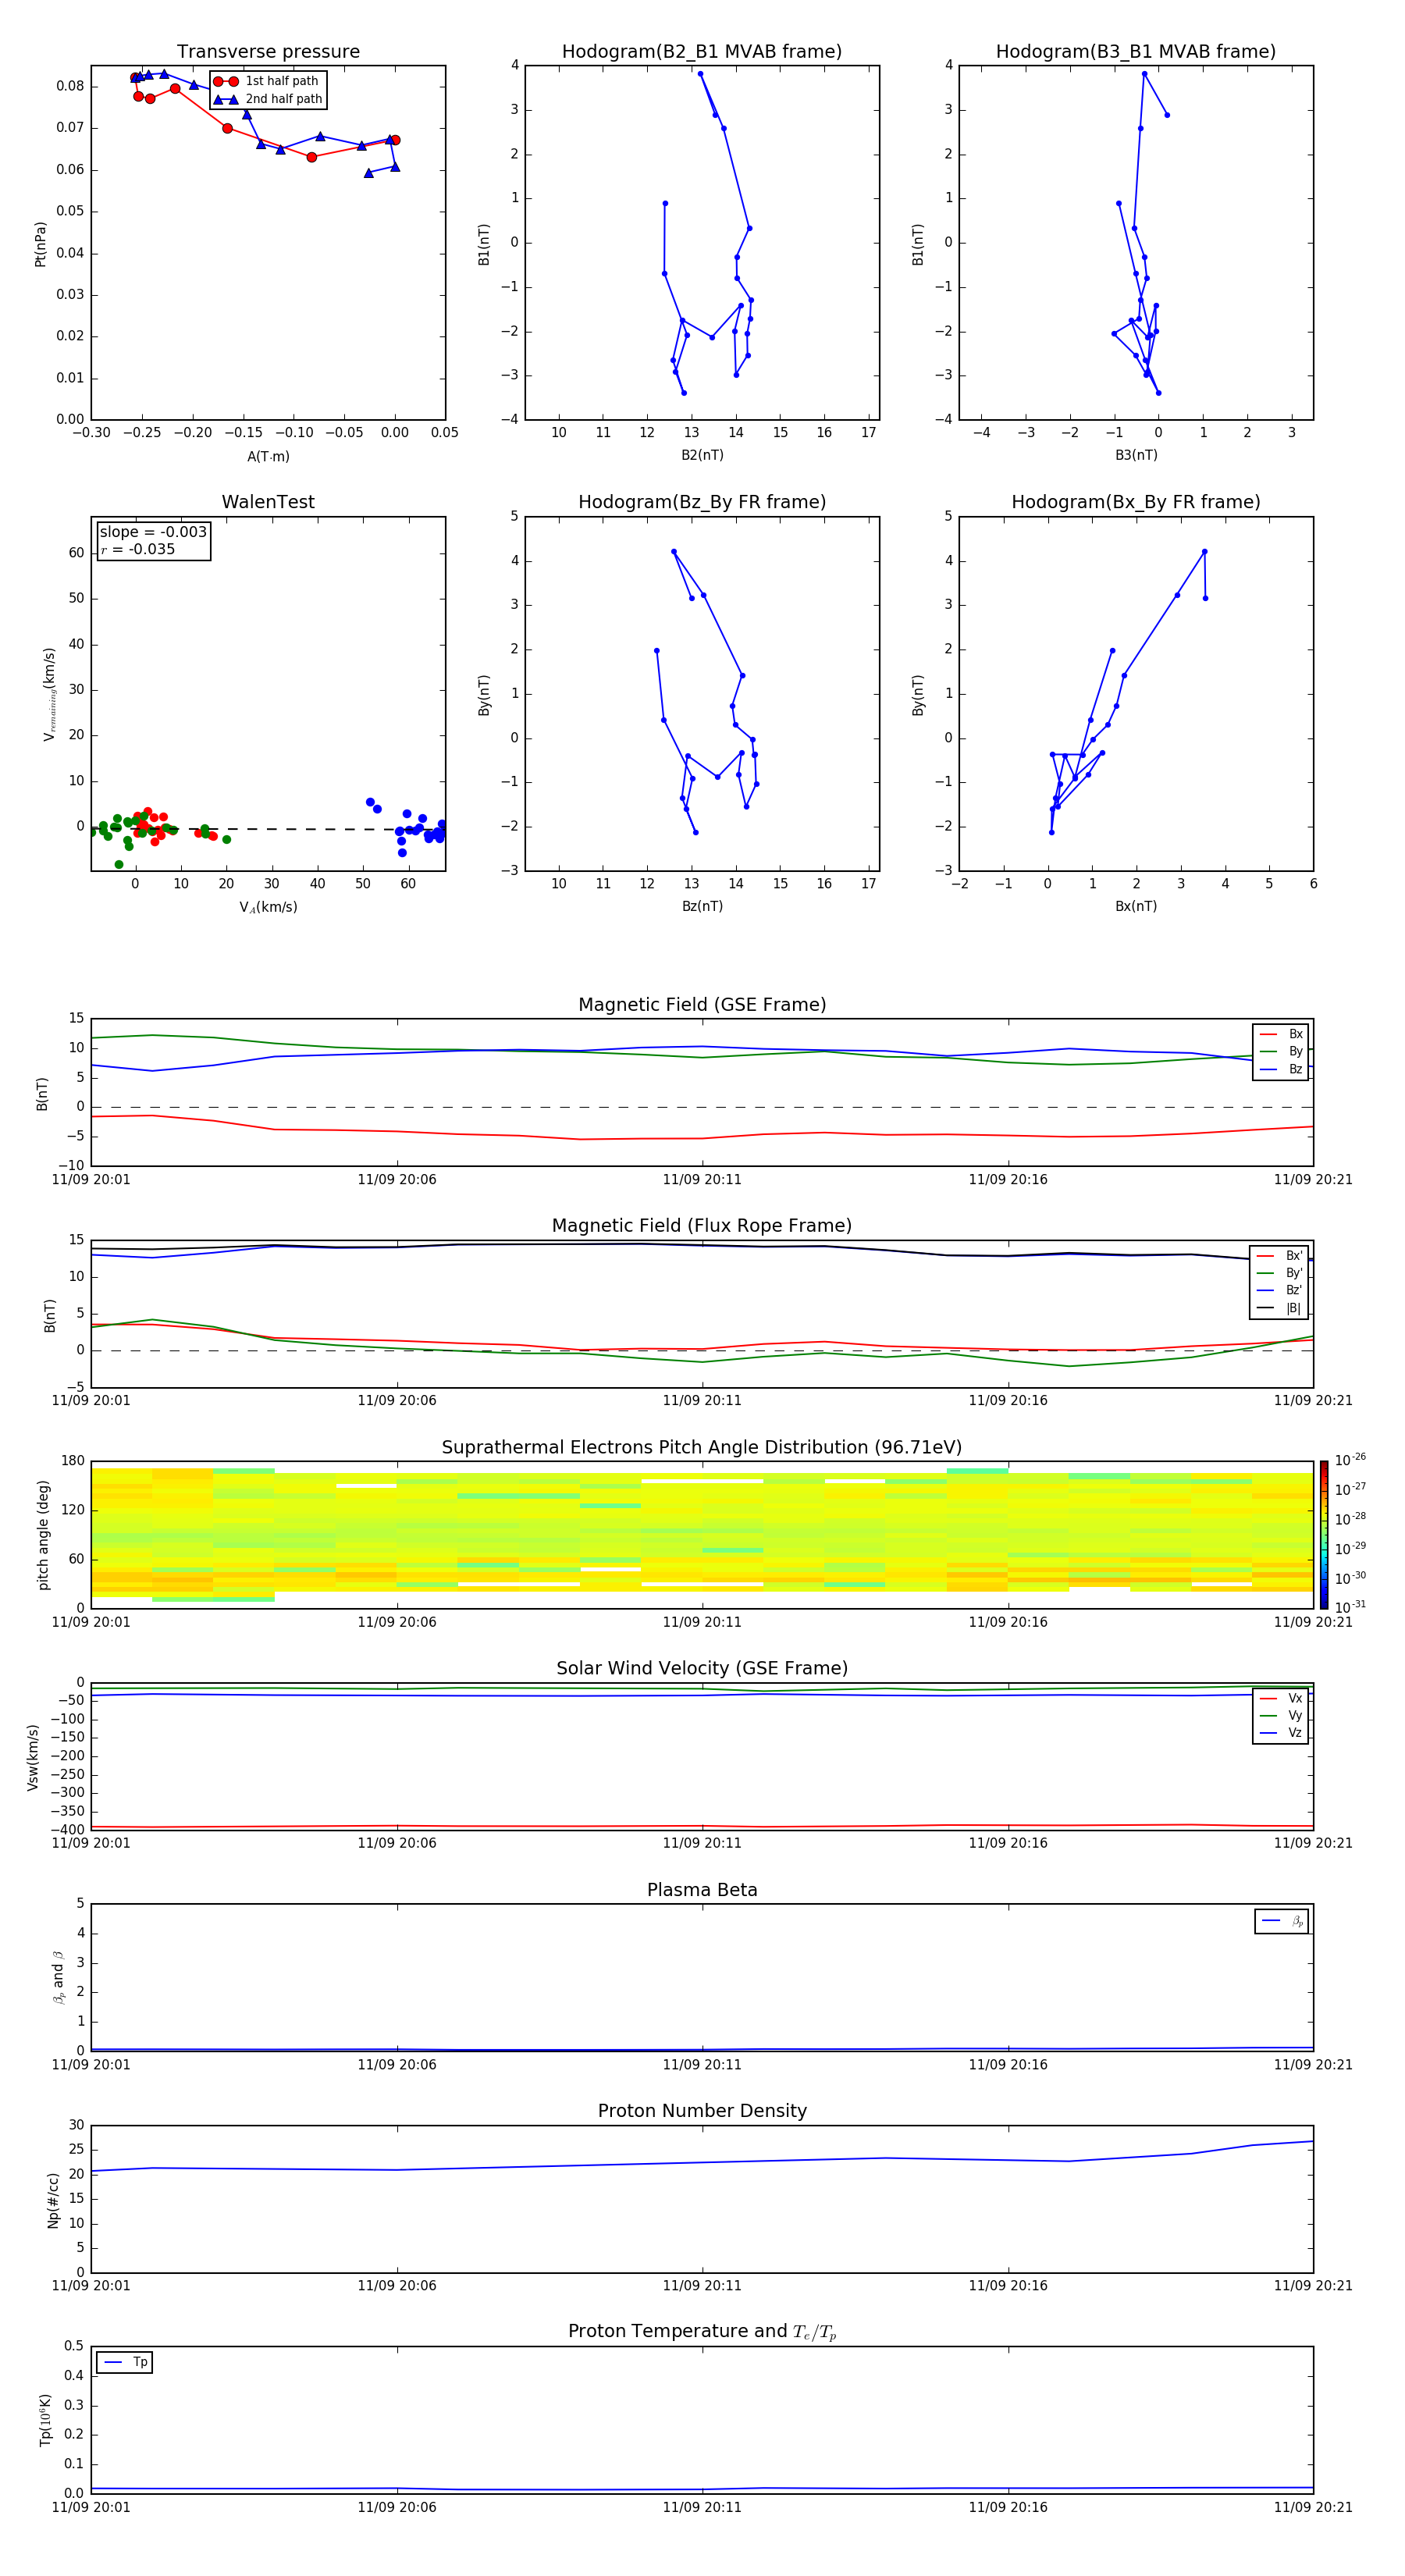
Task: Select the 'Hodogram(Bz_By FR frame)' title
Action: (702, 502)
